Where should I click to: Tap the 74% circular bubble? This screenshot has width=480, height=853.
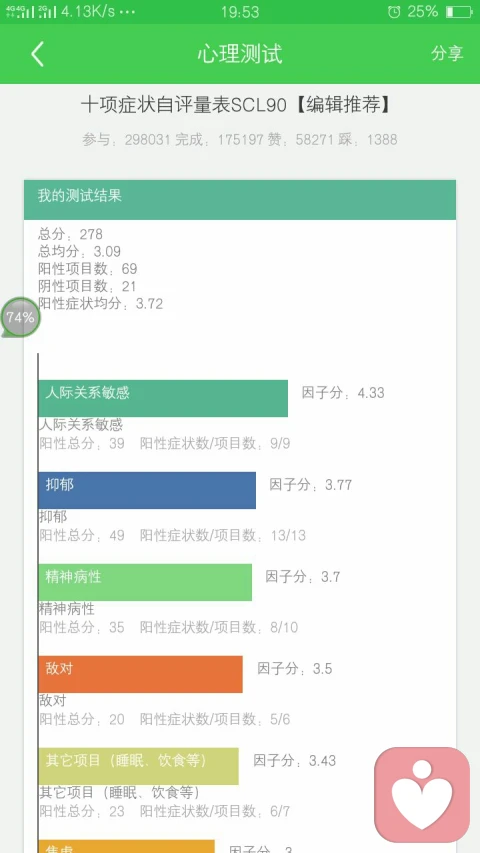pyautogui.click(x=20, y=317)
